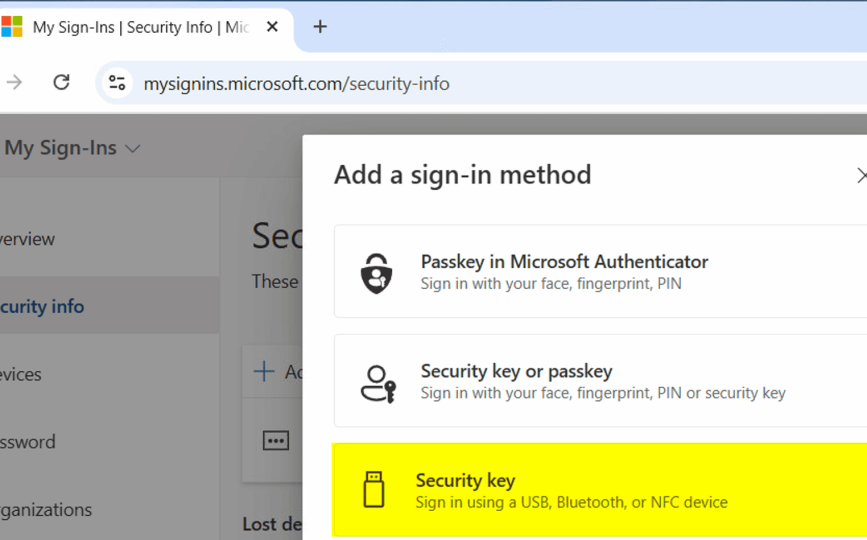Select Security info in the sidebar
The width and height of the screenshot is (867, 540).
pos(42,307)
